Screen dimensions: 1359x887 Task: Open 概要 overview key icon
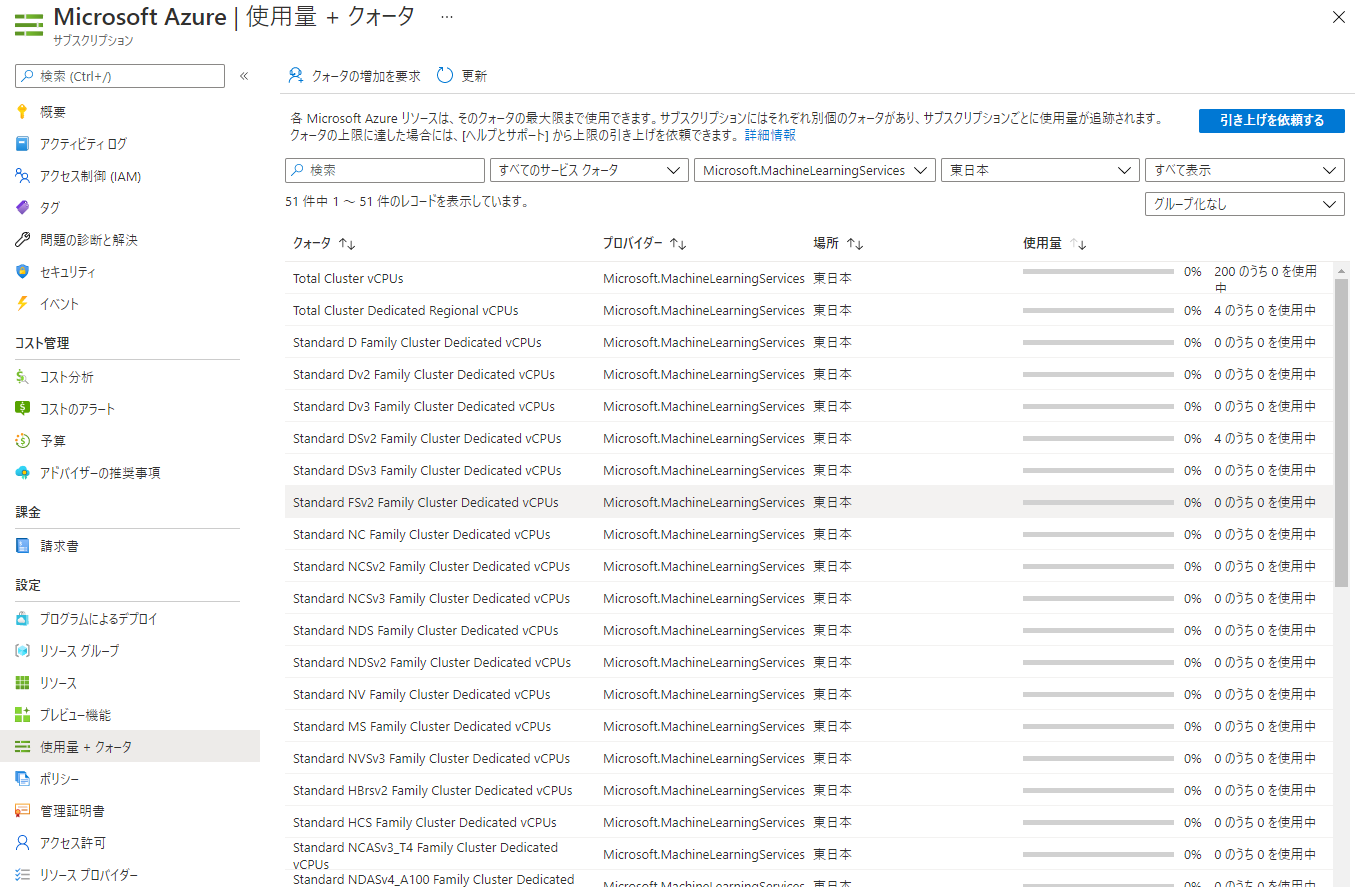click(x=22, y=112)
